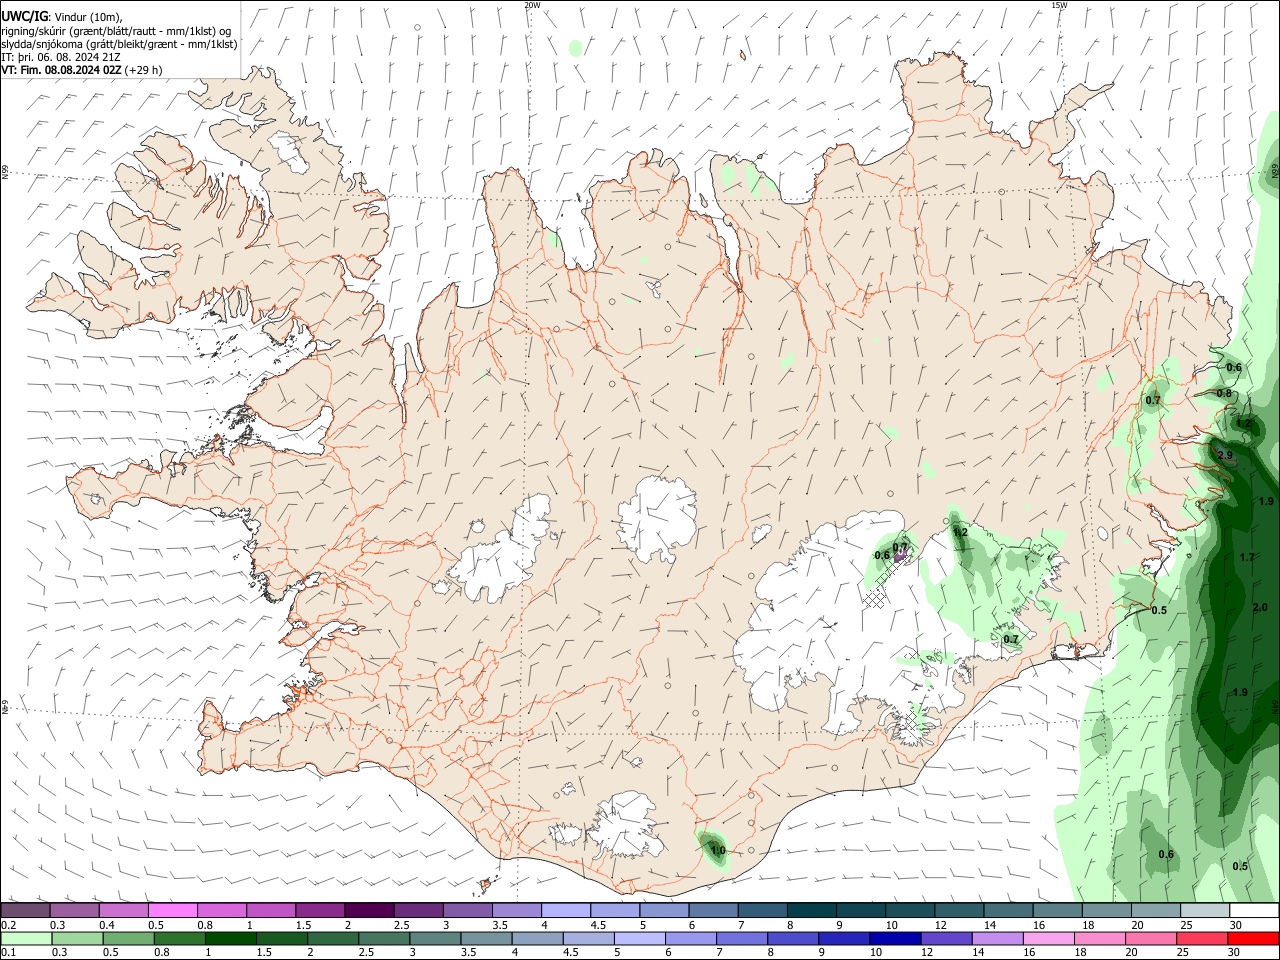Click the white 30 mm snow legend swatch
This screenshot has height=960, width=1280.
click(1254, 910)
